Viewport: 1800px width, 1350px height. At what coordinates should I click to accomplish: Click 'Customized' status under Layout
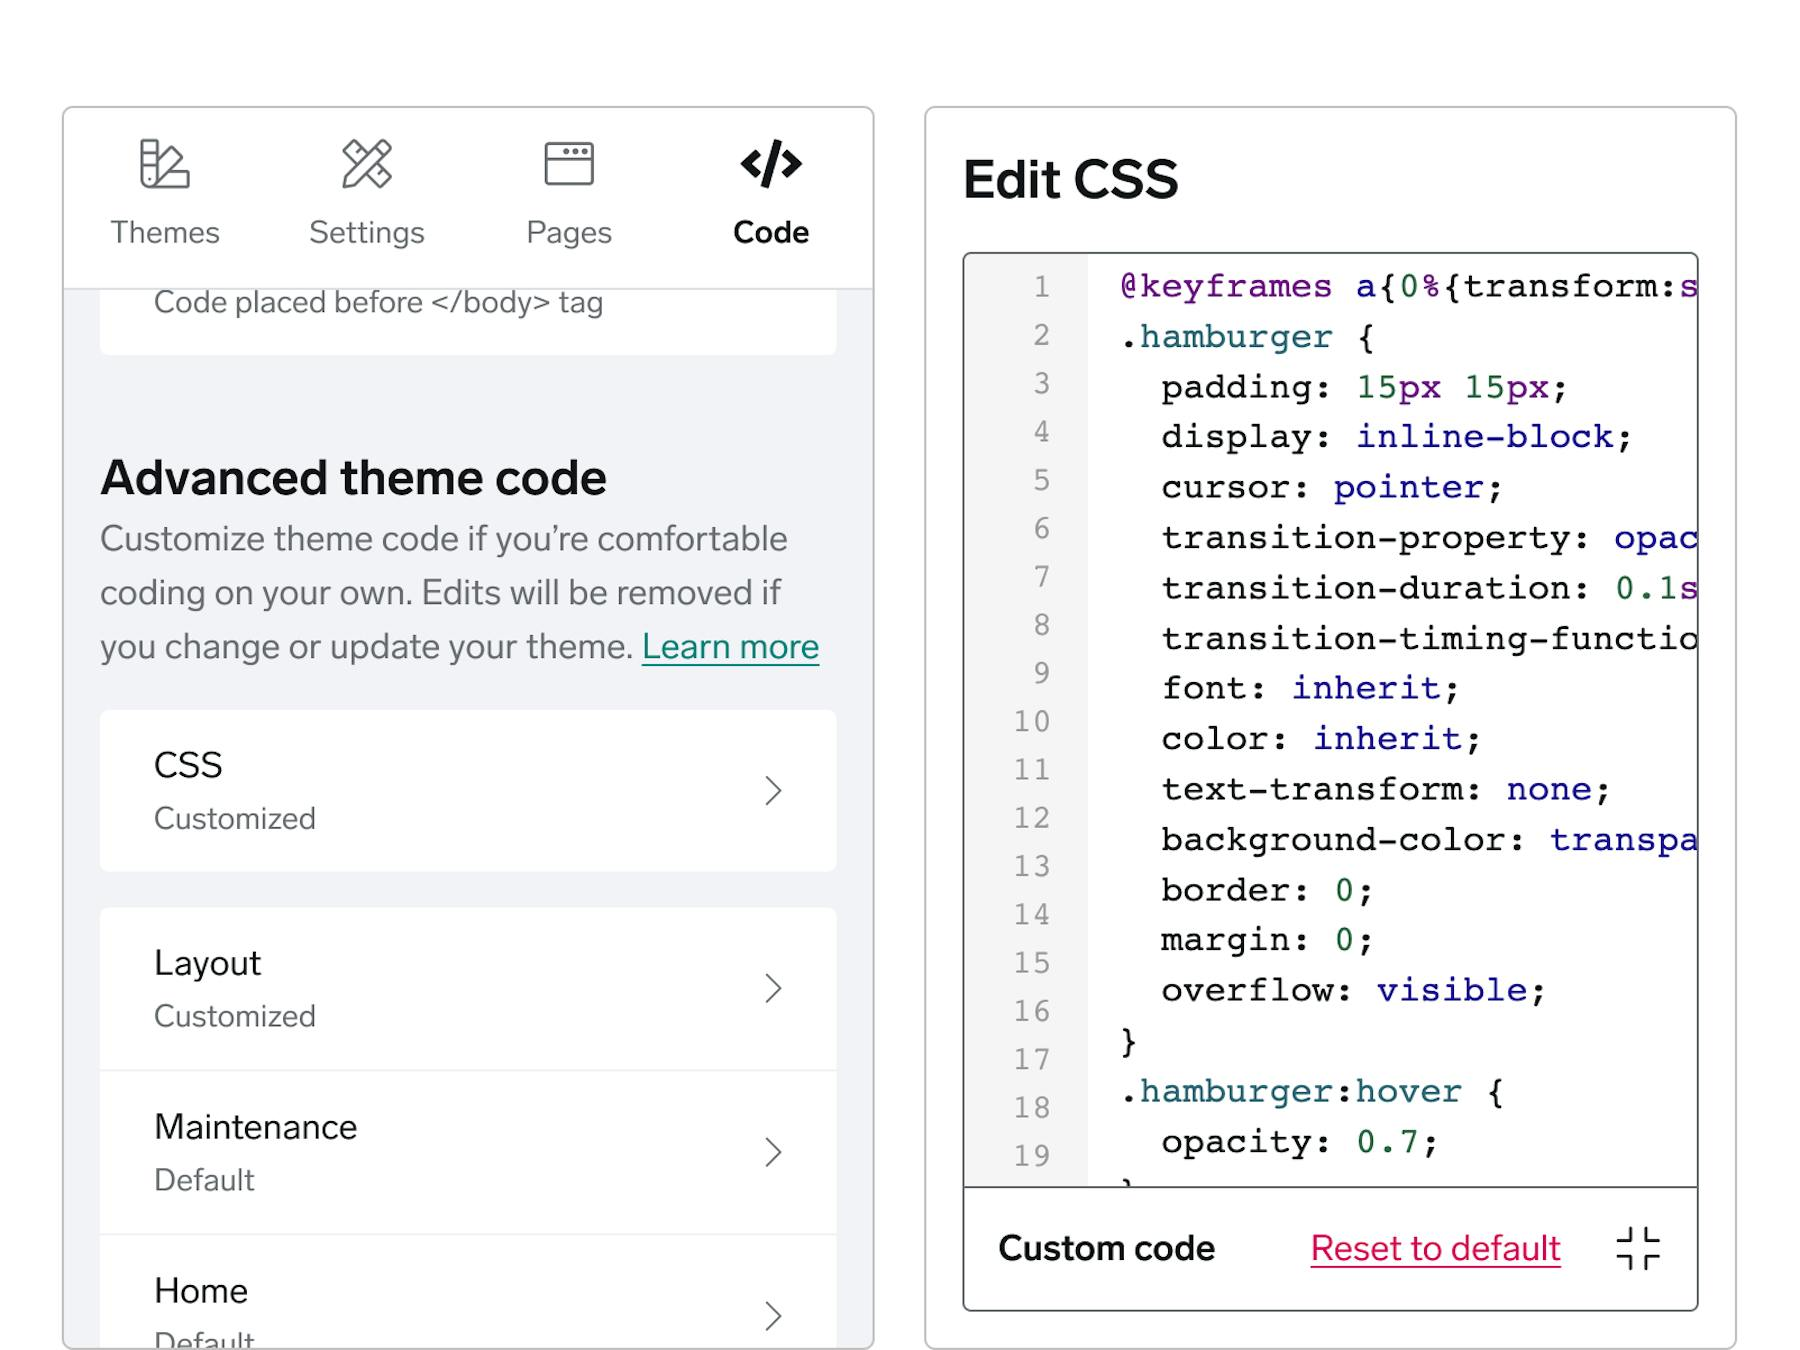pyautogui.click(x=235, y=1017)
